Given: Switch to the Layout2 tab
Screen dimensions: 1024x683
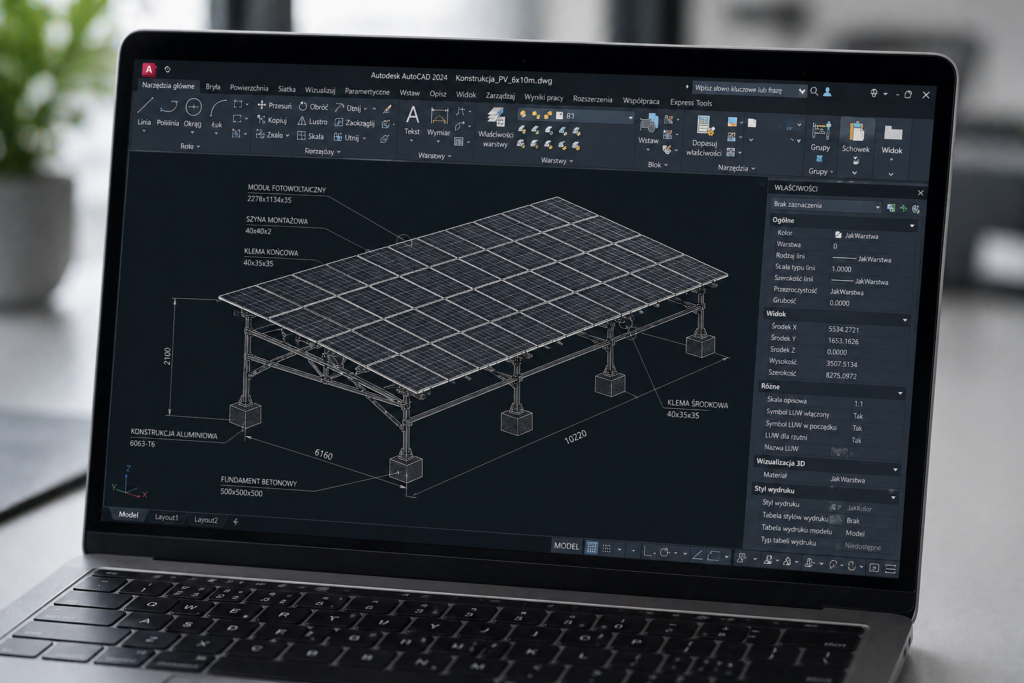Looking at the screenshot, I should pos(206,520).
